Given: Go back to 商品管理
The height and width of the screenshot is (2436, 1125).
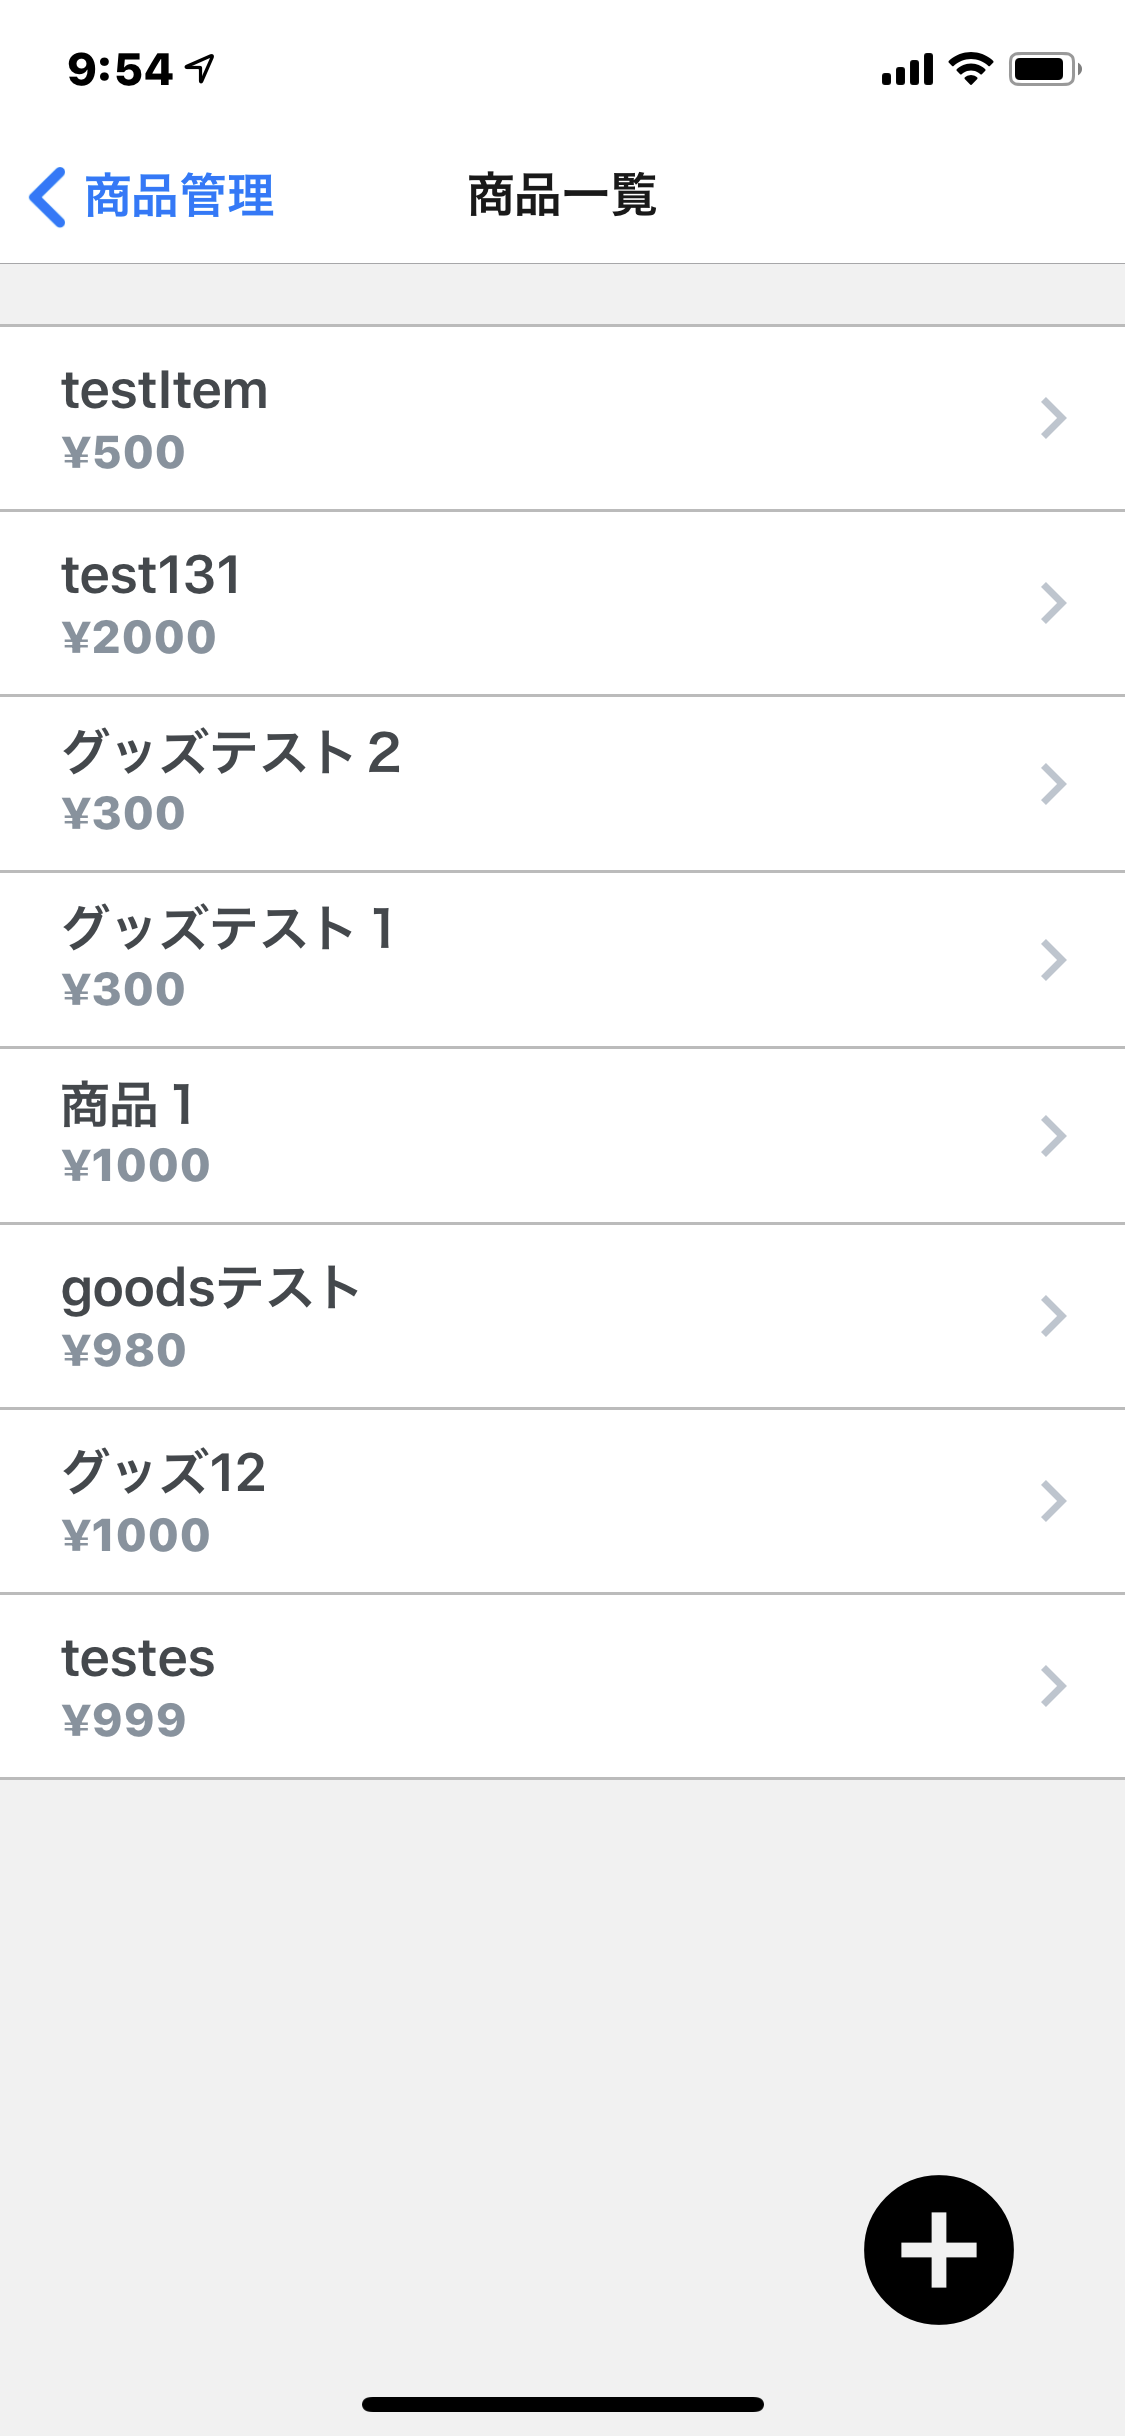Looking at the screenshot, I should point(178,197).
